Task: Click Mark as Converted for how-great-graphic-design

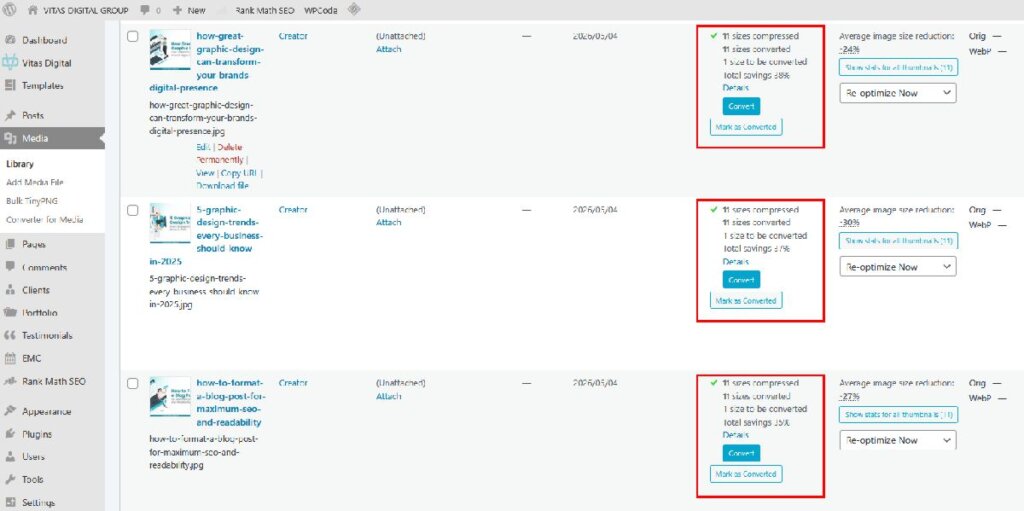Action: [746, 127]
